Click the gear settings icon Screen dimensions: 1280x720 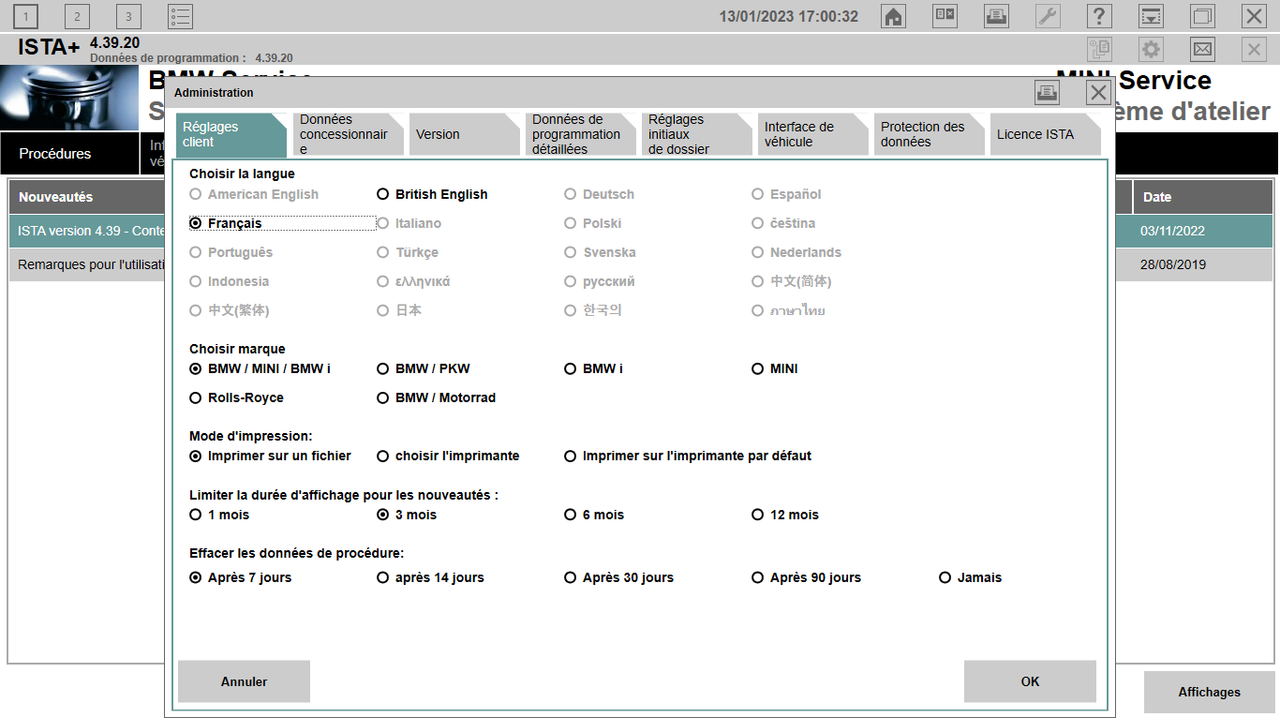tap(1152, 49)
